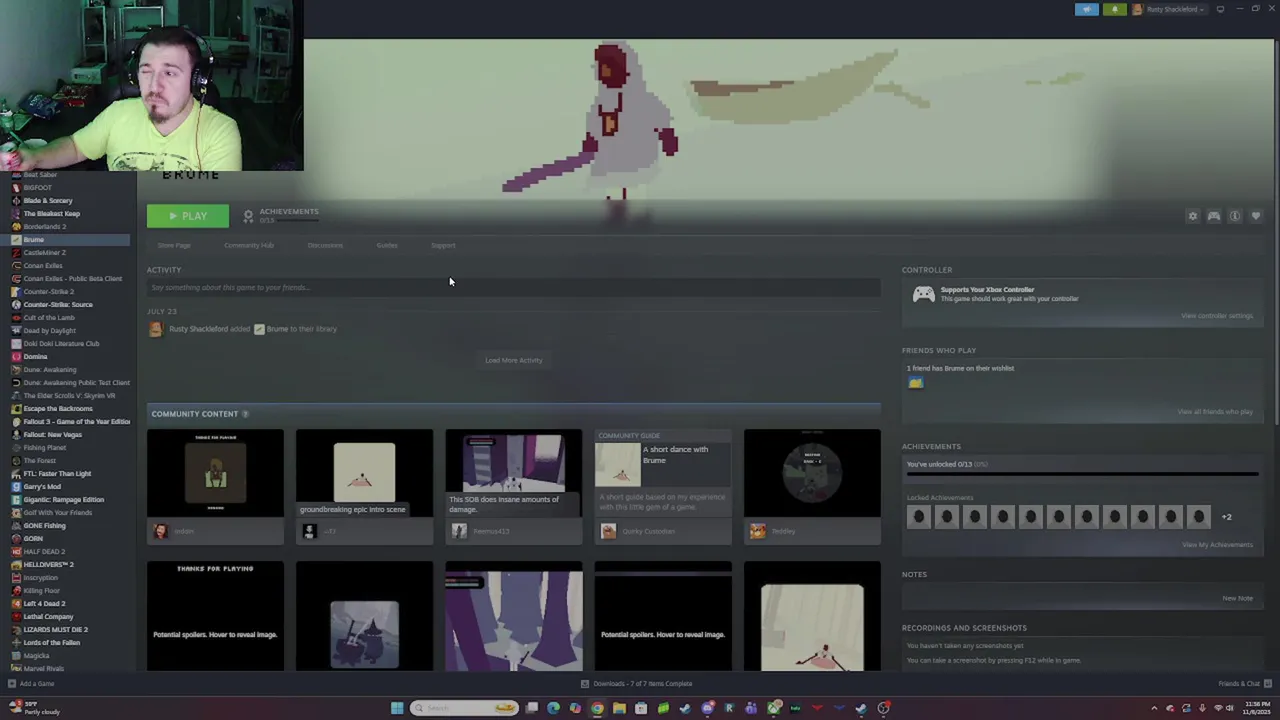This screenshot has width=1280, height=720.
Task: Open the green notifications bell
Action: coord(1114,9)
